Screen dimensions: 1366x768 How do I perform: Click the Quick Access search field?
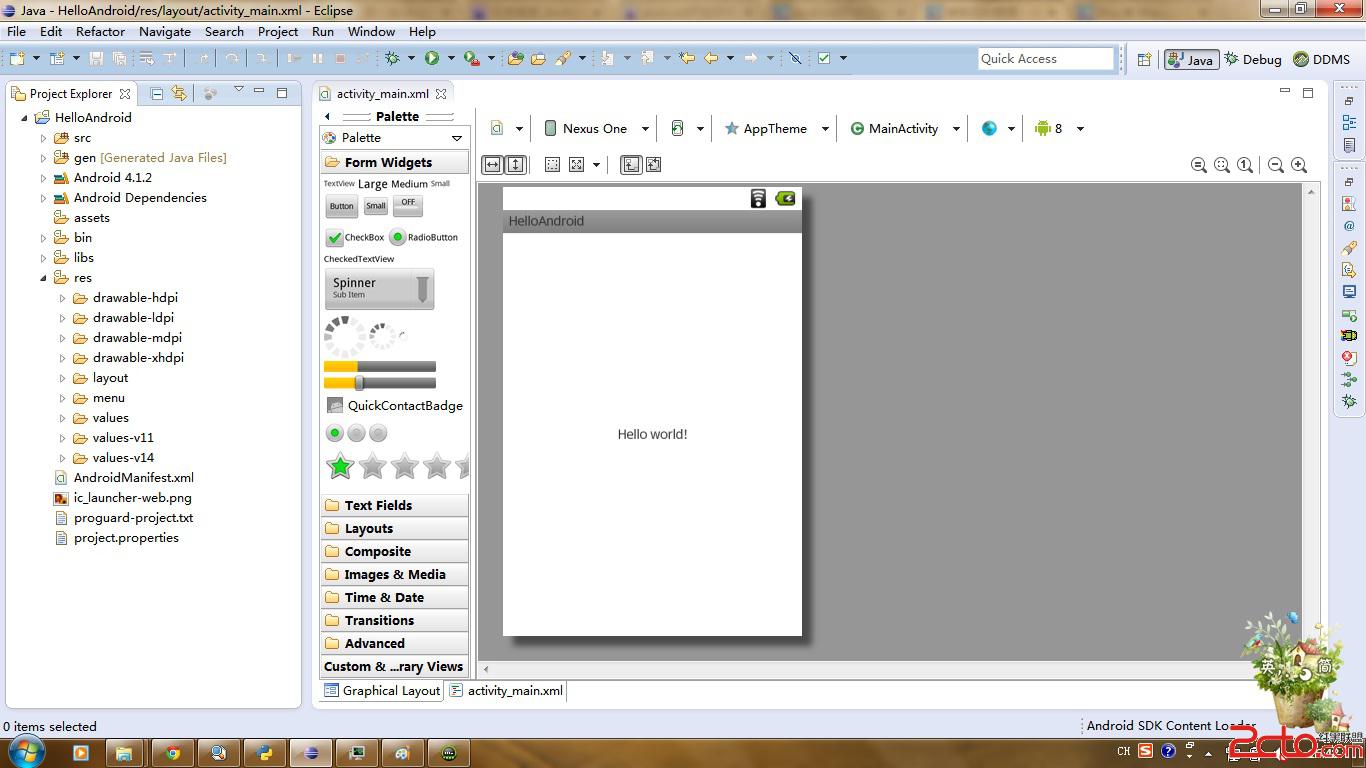point(1045,59)
